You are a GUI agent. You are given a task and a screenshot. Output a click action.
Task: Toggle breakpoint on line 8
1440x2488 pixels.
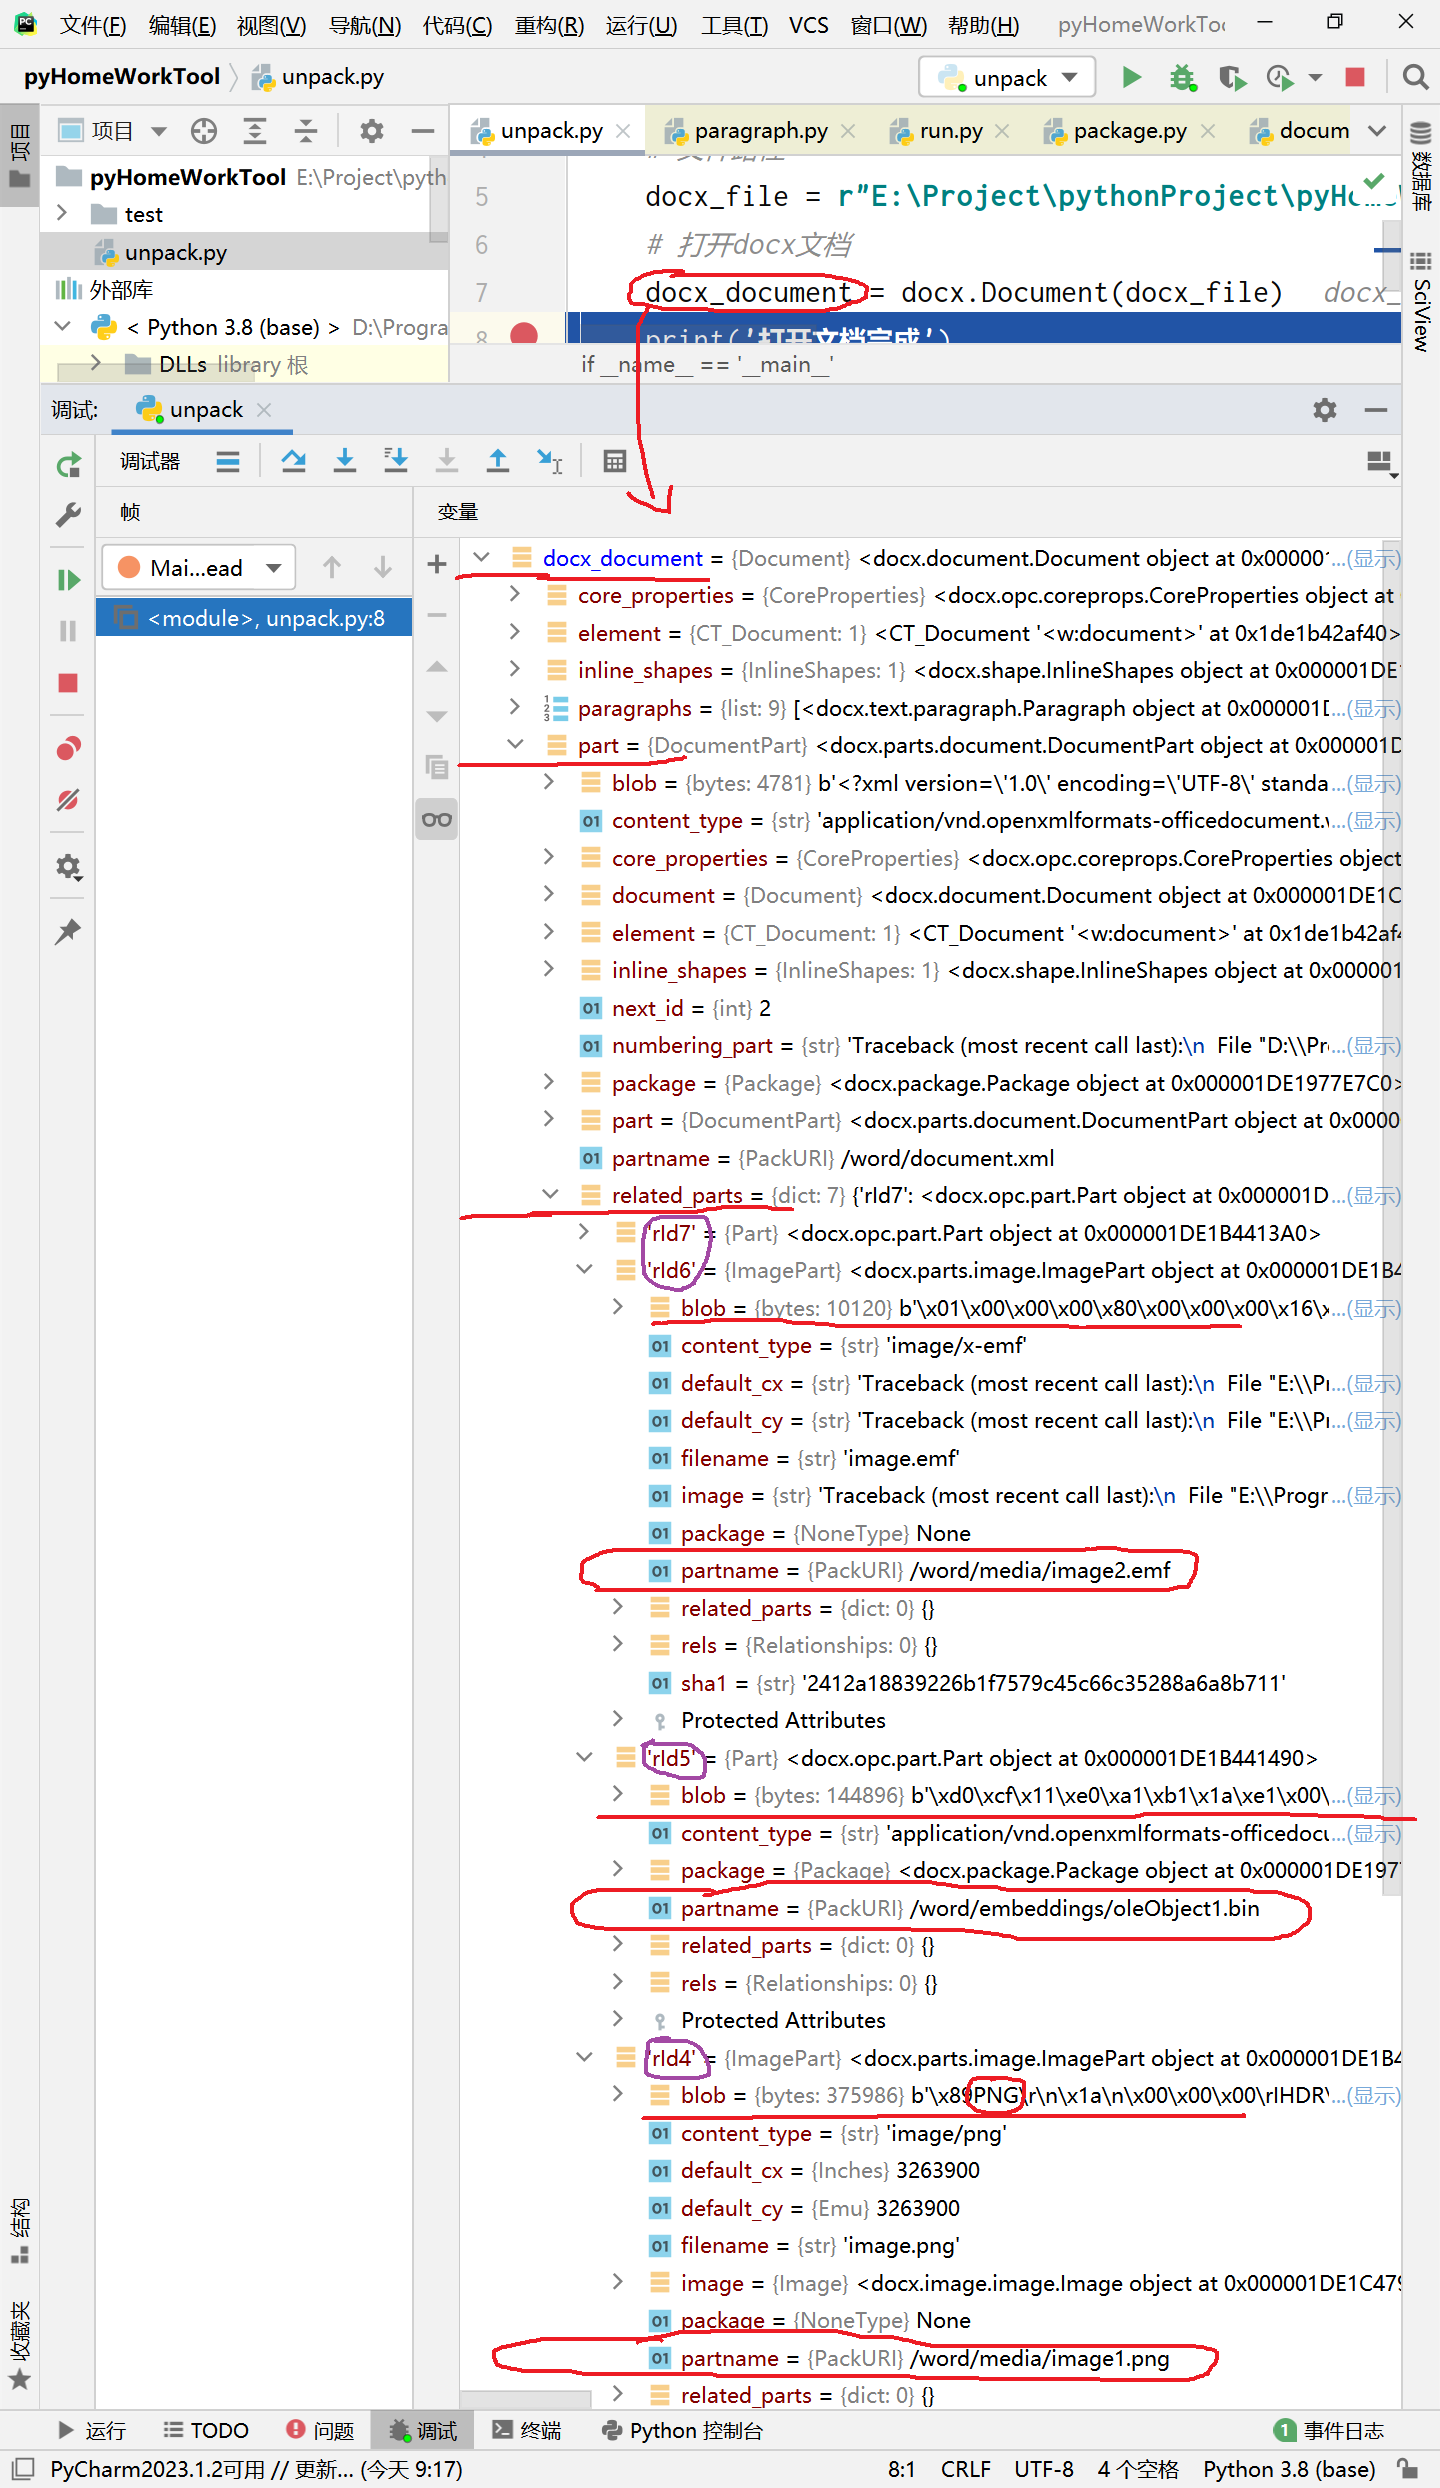tap(524, 334)
